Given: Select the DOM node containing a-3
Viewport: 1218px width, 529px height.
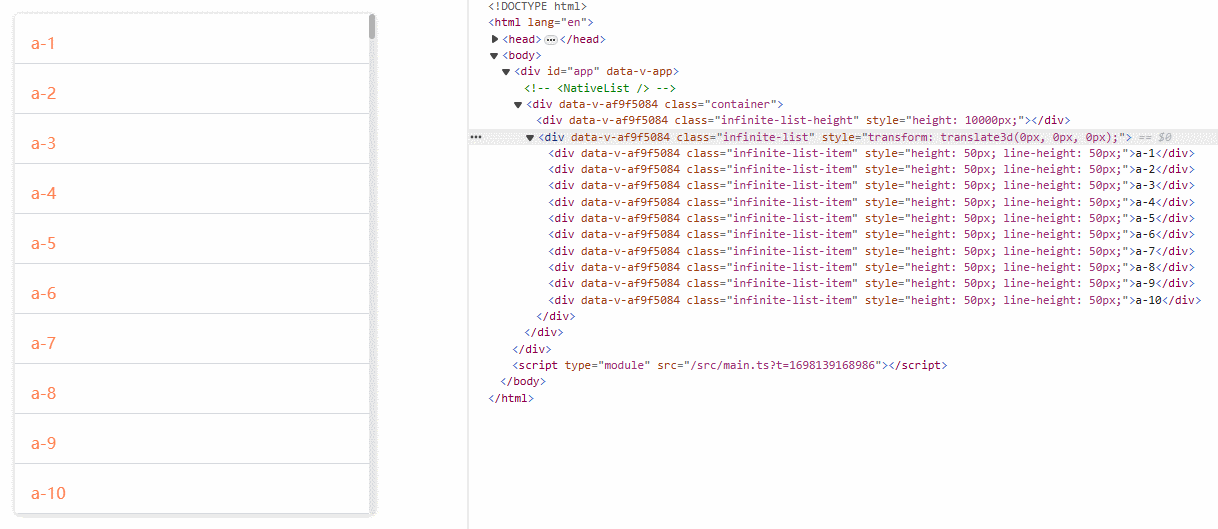Looking at the screenshot, I should coord(872,185).
